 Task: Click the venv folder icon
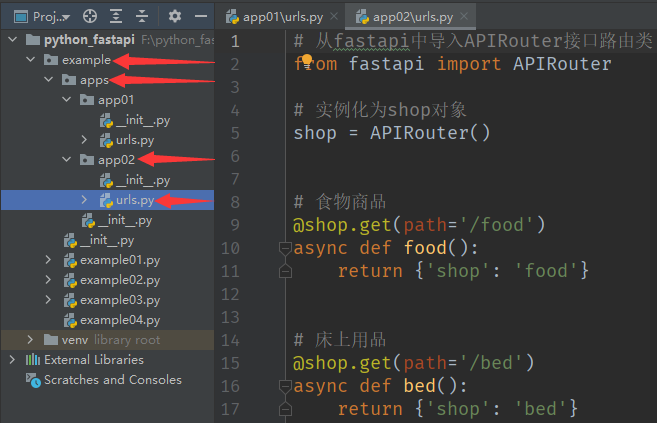(x=51, y=339)
